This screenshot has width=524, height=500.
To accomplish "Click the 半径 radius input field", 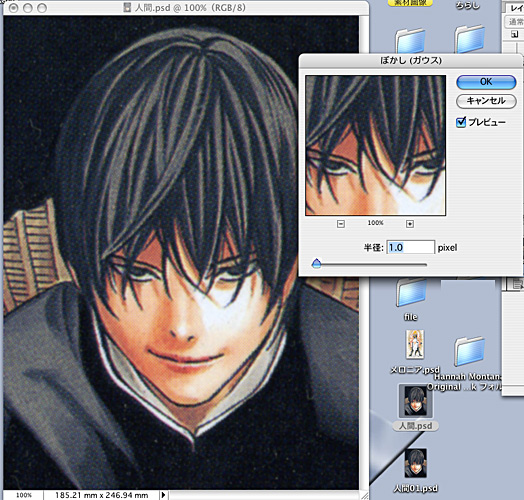I will (411, 247).
